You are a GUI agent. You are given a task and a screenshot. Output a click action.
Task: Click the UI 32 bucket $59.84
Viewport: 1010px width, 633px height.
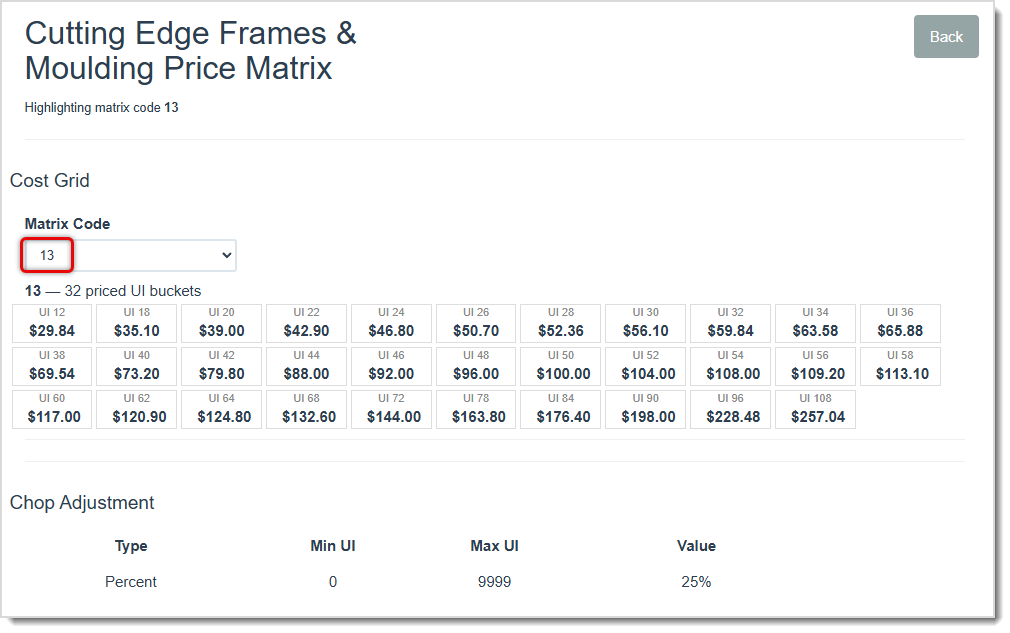pos(730,323)
